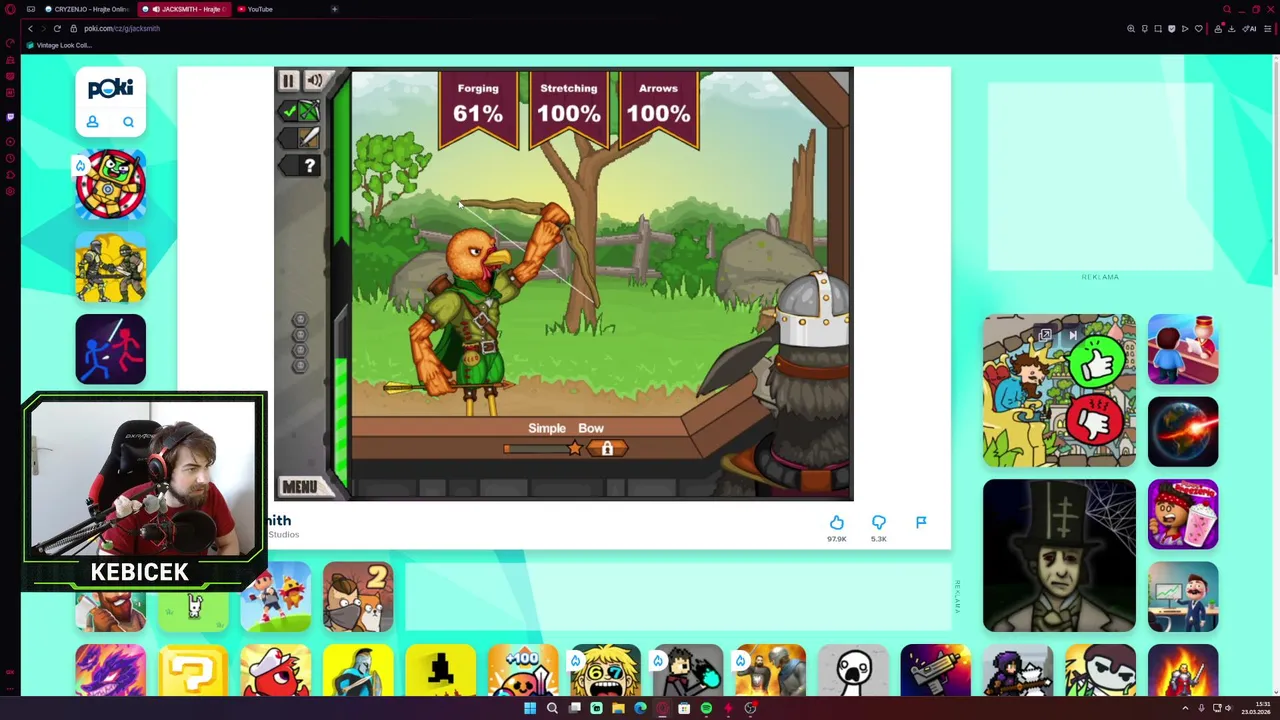The width and height of the screenshot is (1280, 720).
Task: Open the Poki search magnifier
Action: (128, 122)
